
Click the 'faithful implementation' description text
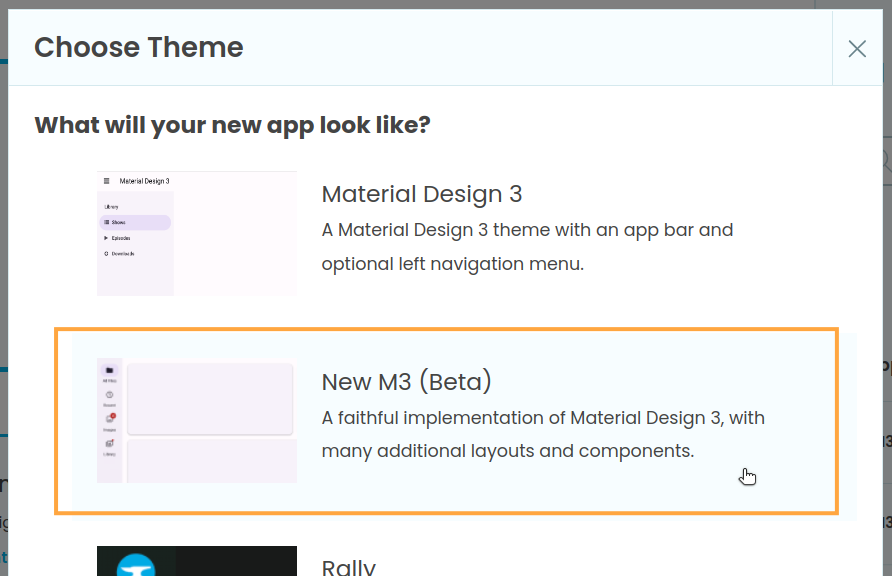click(542, 434)
